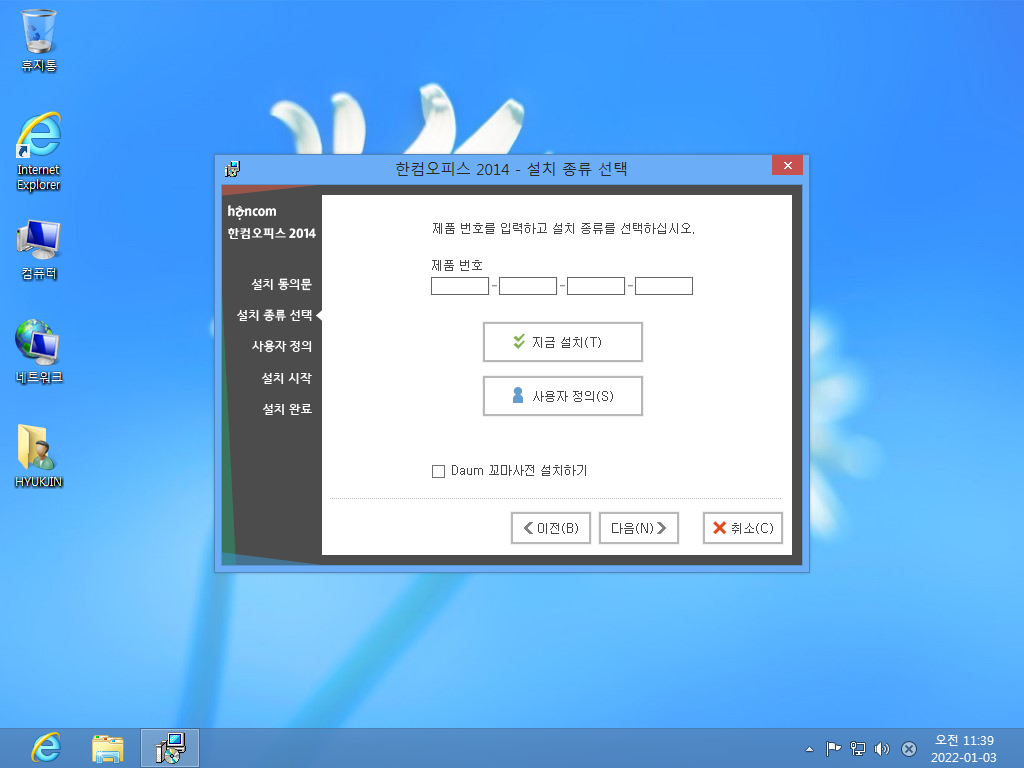Click the 사용자 정의(S) button
1024x768 pixels.
(563, 396)
